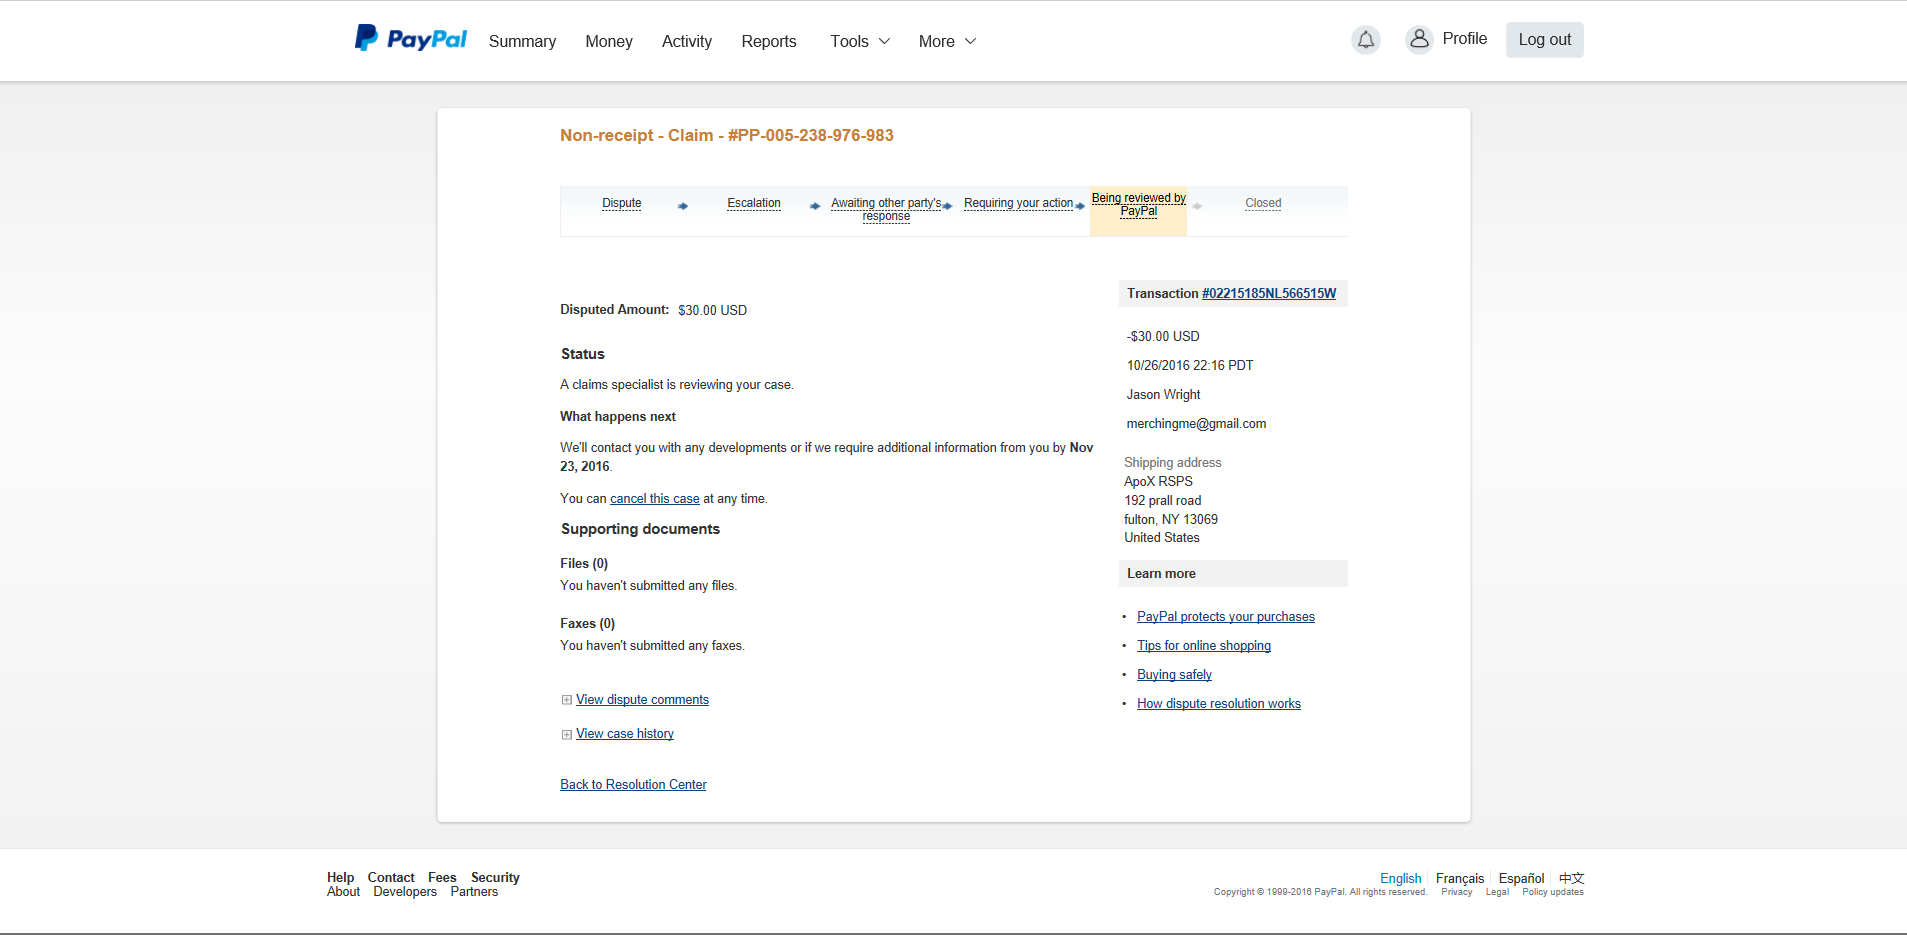Image resolution: width=1907 pixels, height=935 pixels.
Task: Click the -$30.00 USD transaction amount
Action: 1163,337
